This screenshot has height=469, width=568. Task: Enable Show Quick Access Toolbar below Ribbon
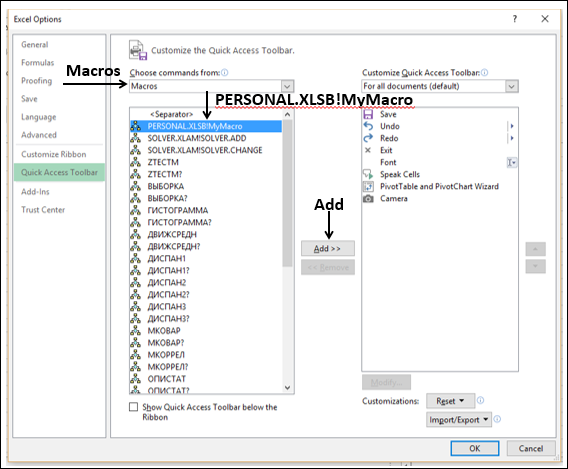coord(134,407)
